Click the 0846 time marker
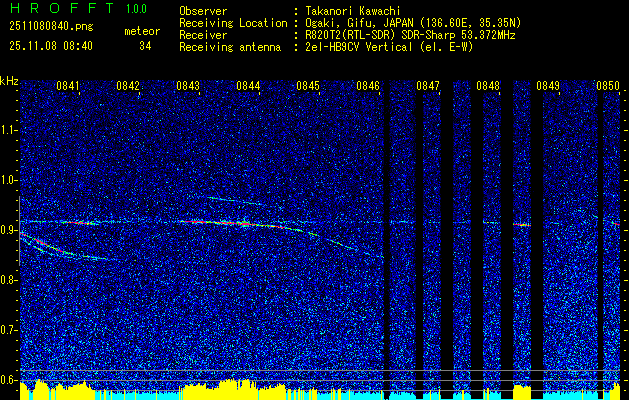 coord(368,85)
